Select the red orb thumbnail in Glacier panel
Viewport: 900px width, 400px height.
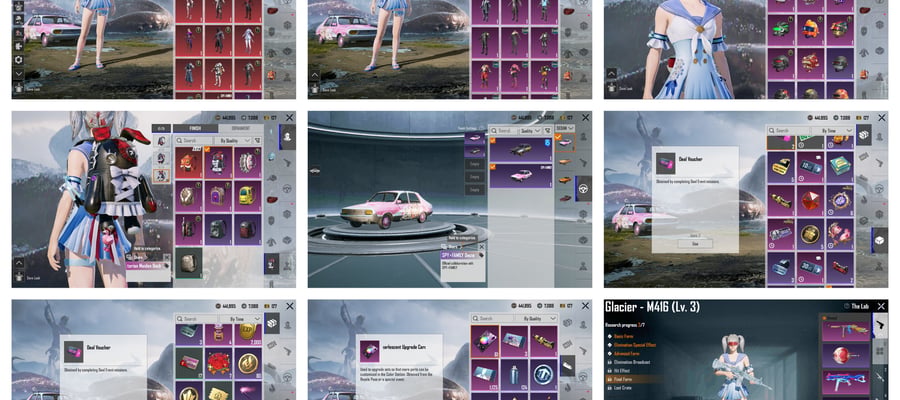pos(845,356)
